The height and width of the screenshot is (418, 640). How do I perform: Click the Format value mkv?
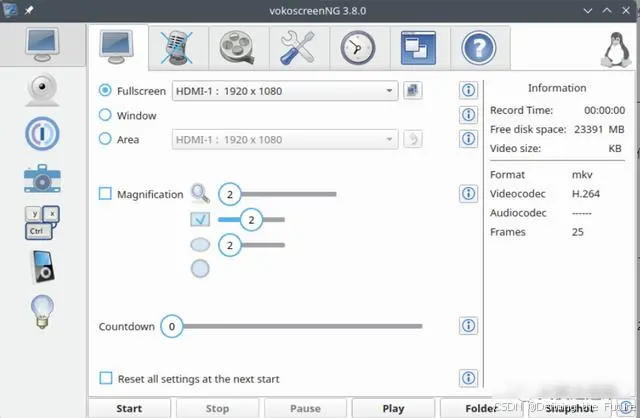click(x=582, y=175)
